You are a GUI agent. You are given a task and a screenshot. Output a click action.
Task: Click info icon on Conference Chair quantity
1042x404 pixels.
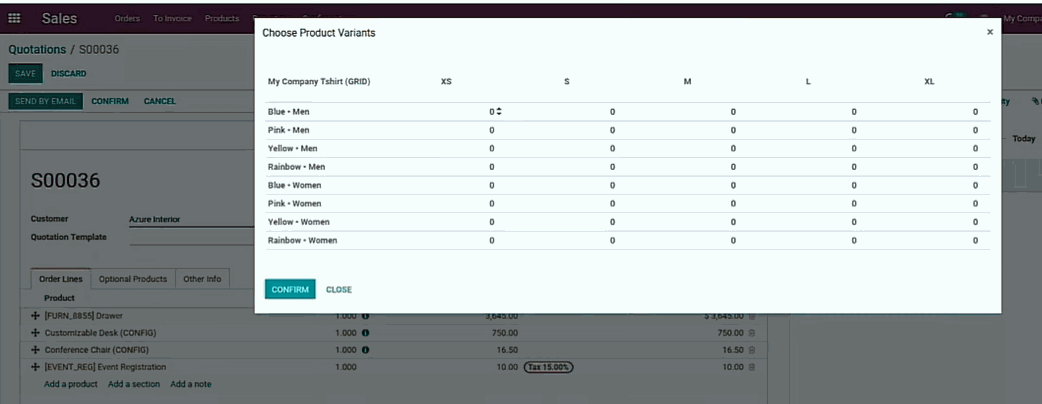point(365,350)
